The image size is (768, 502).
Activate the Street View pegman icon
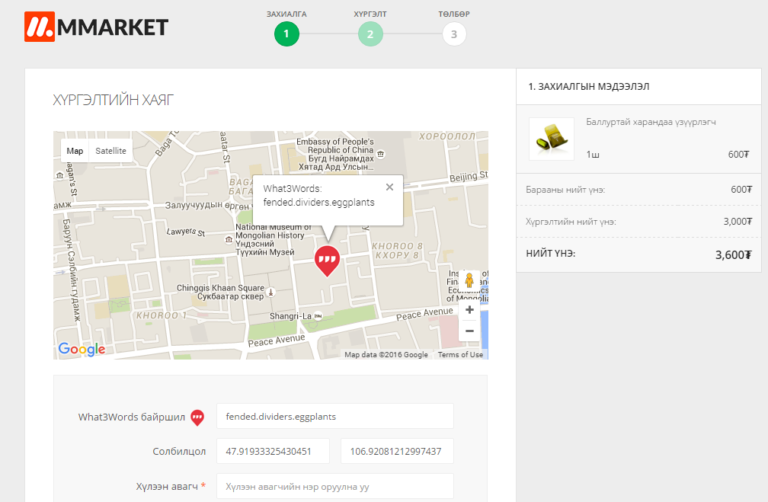[x=469, y=281]
